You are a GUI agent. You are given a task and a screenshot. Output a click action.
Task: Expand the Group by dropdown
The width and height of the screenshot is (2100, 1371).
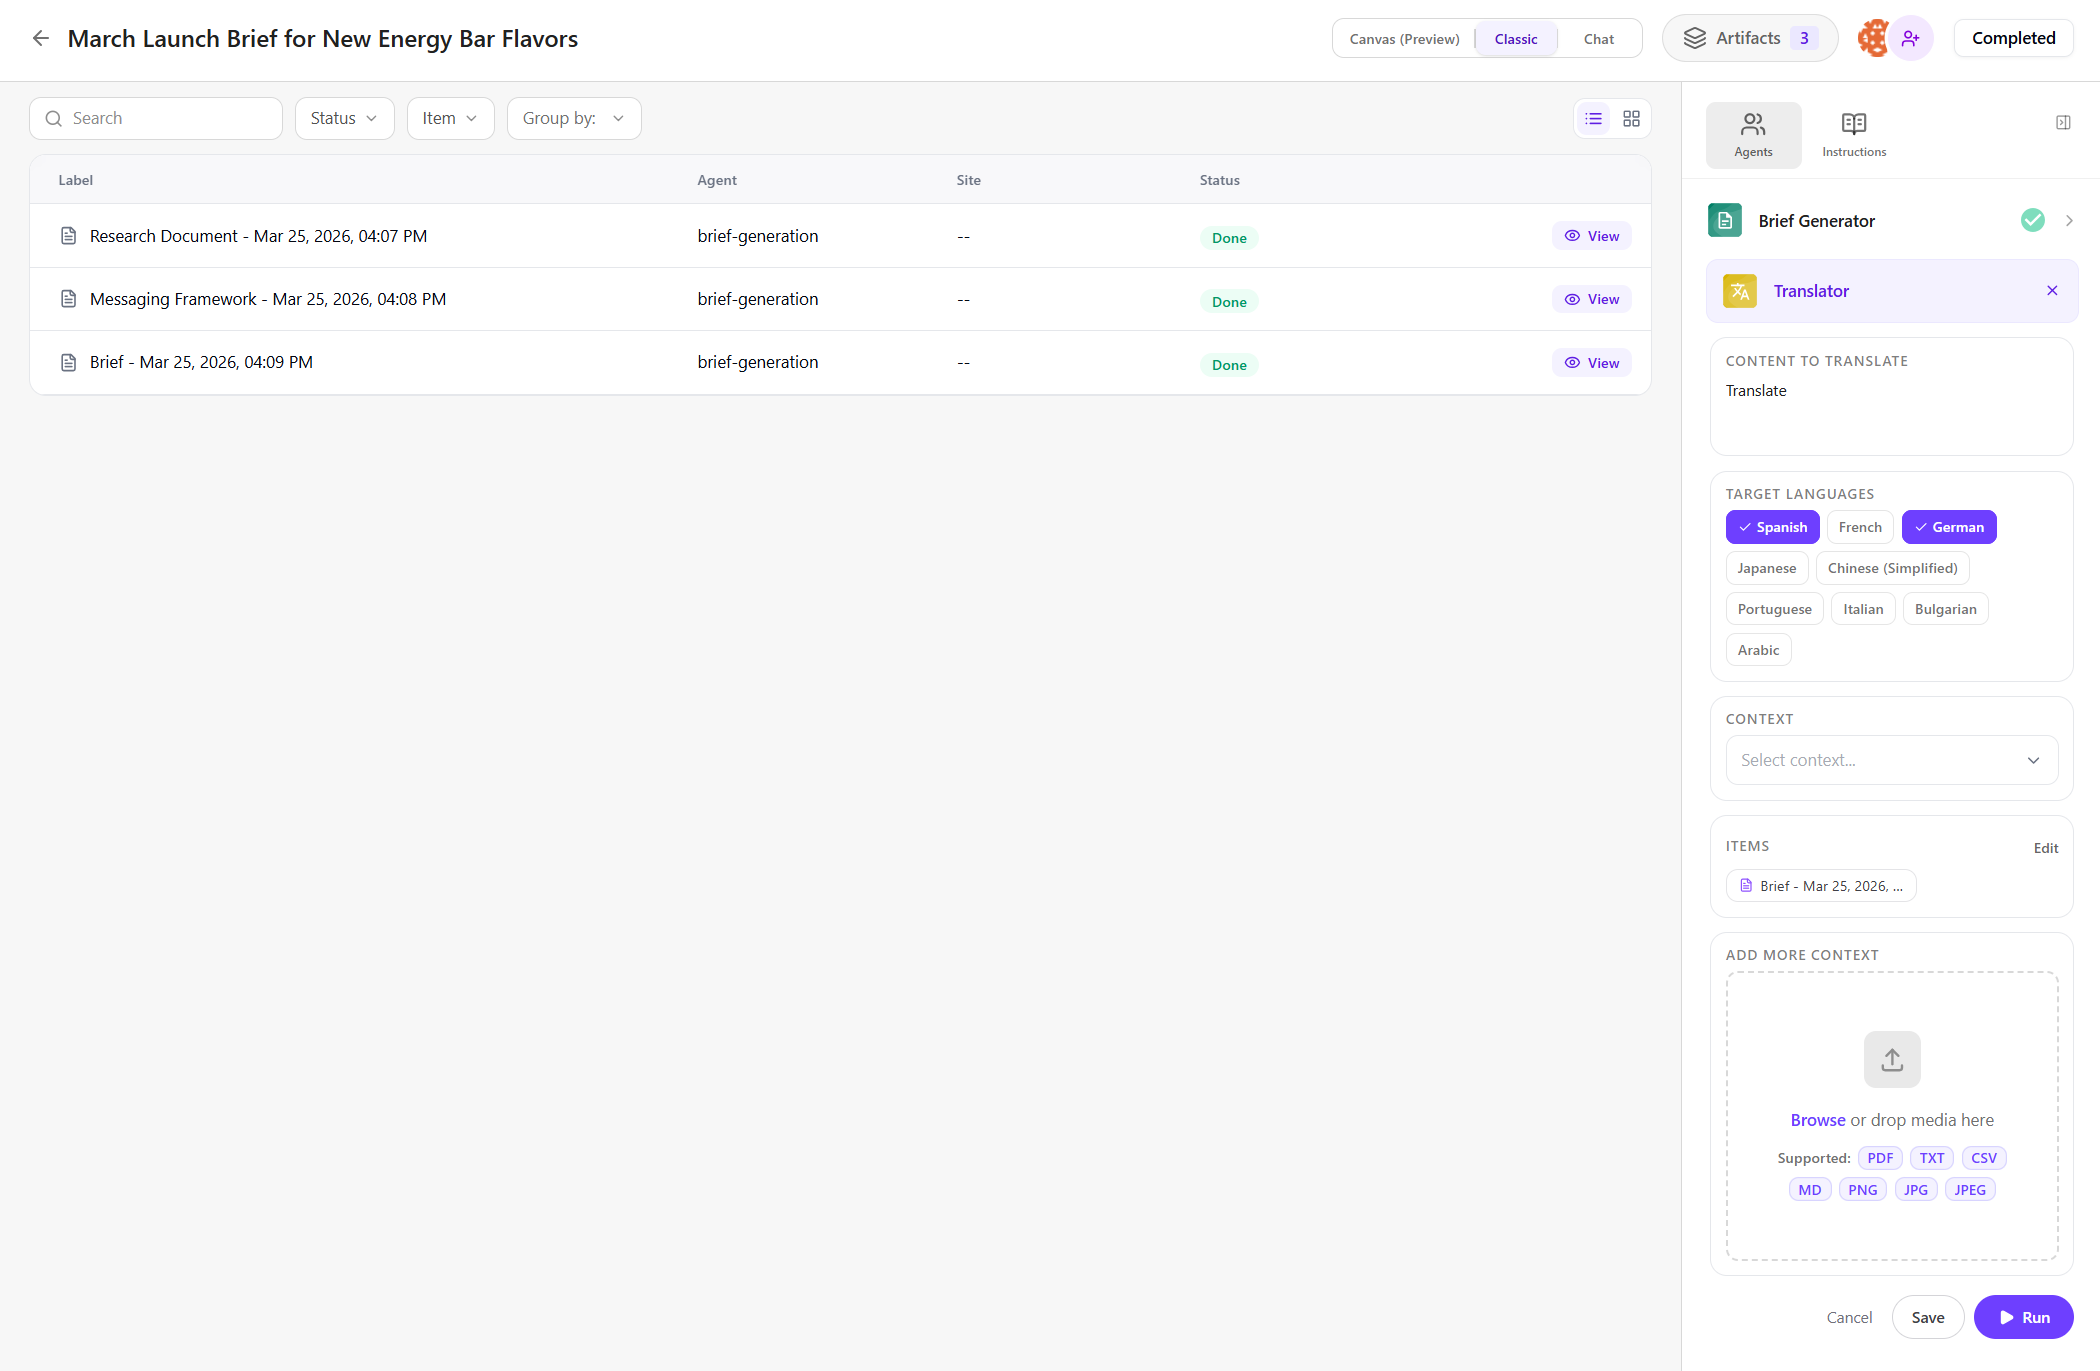click(x=573, y=118)
